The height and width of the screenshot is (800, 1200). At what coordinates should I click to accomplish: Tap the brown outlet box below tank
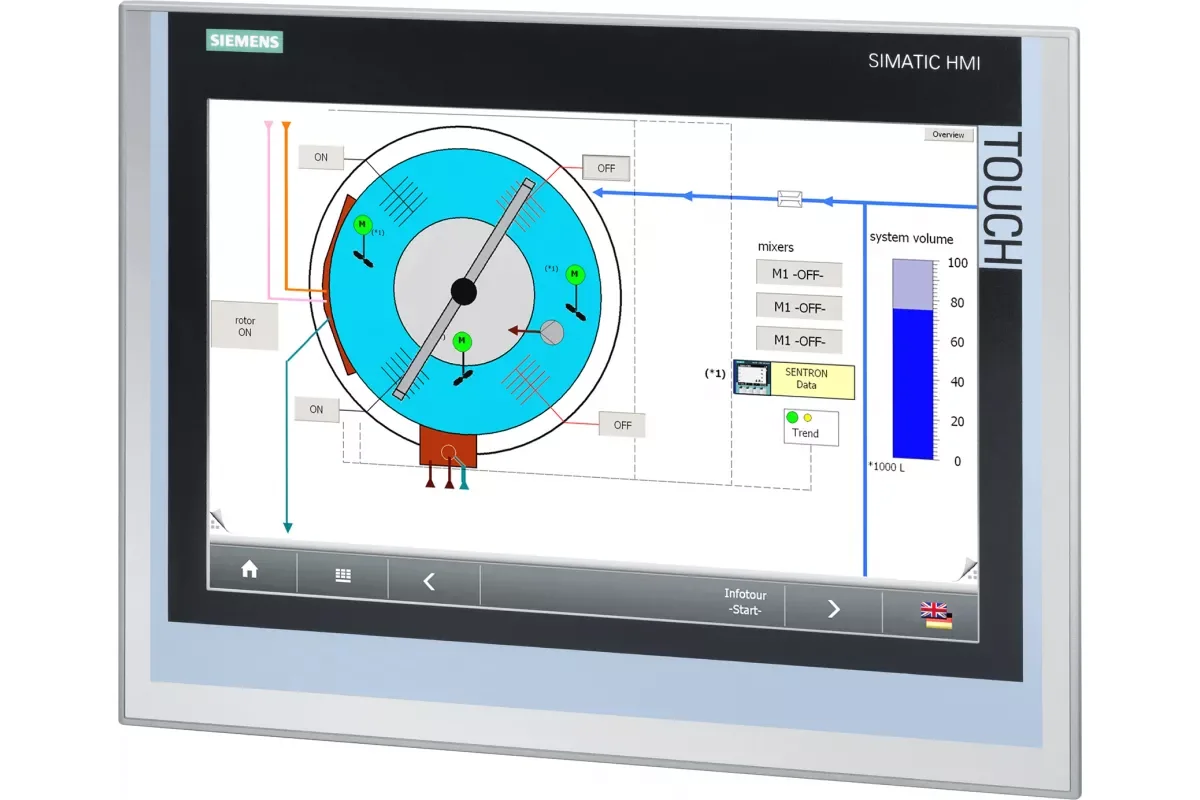point(449,446)
